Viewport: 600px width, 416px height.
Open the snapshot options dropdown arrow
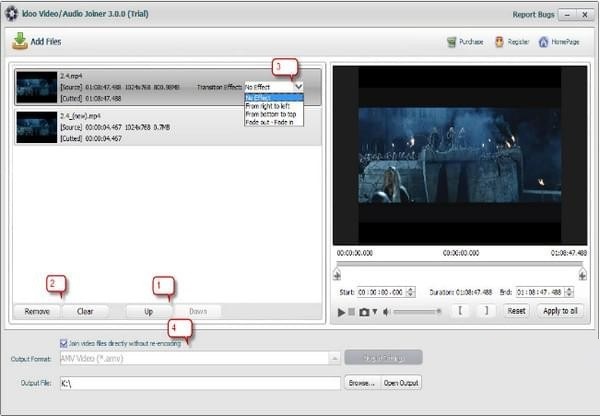[x=375, y=312]
